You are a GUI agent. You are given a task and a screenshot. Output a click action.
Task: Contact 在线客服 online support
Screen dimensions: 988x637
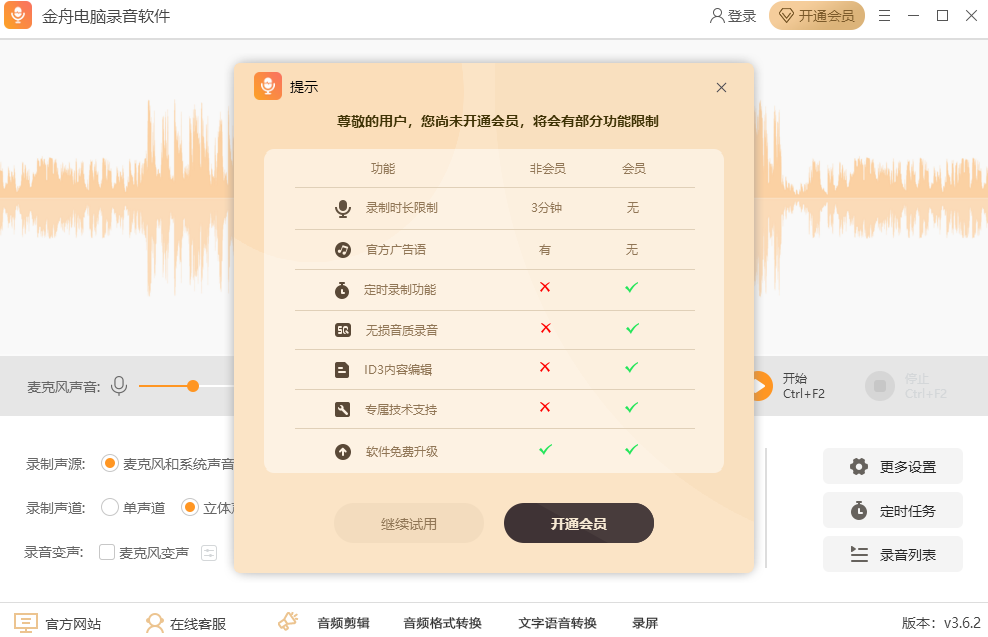click(186, 623)
